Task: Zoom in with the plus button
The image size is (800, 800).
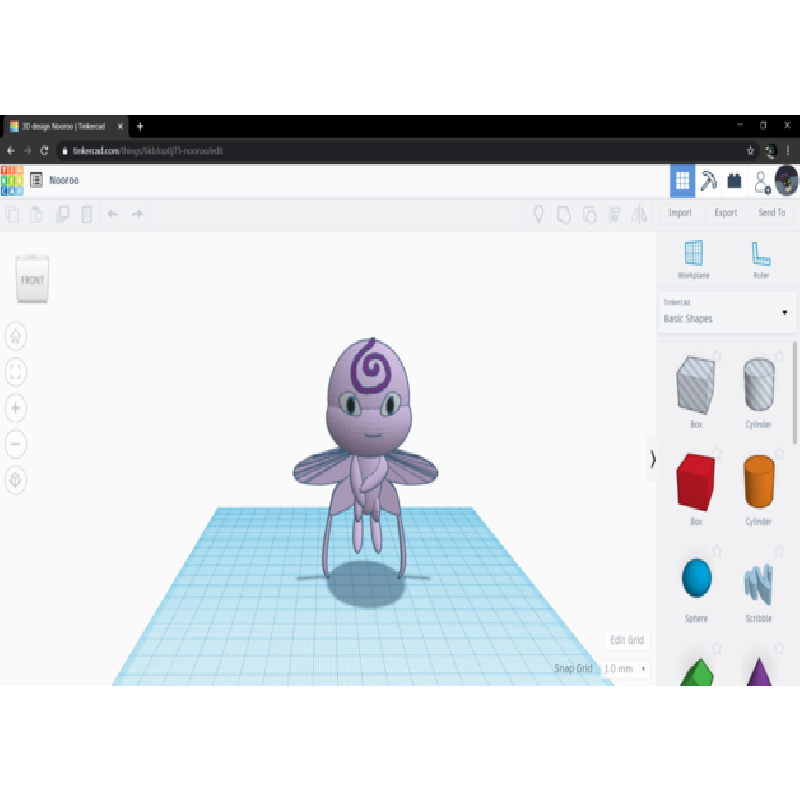Action: click(x=16, y=408)
